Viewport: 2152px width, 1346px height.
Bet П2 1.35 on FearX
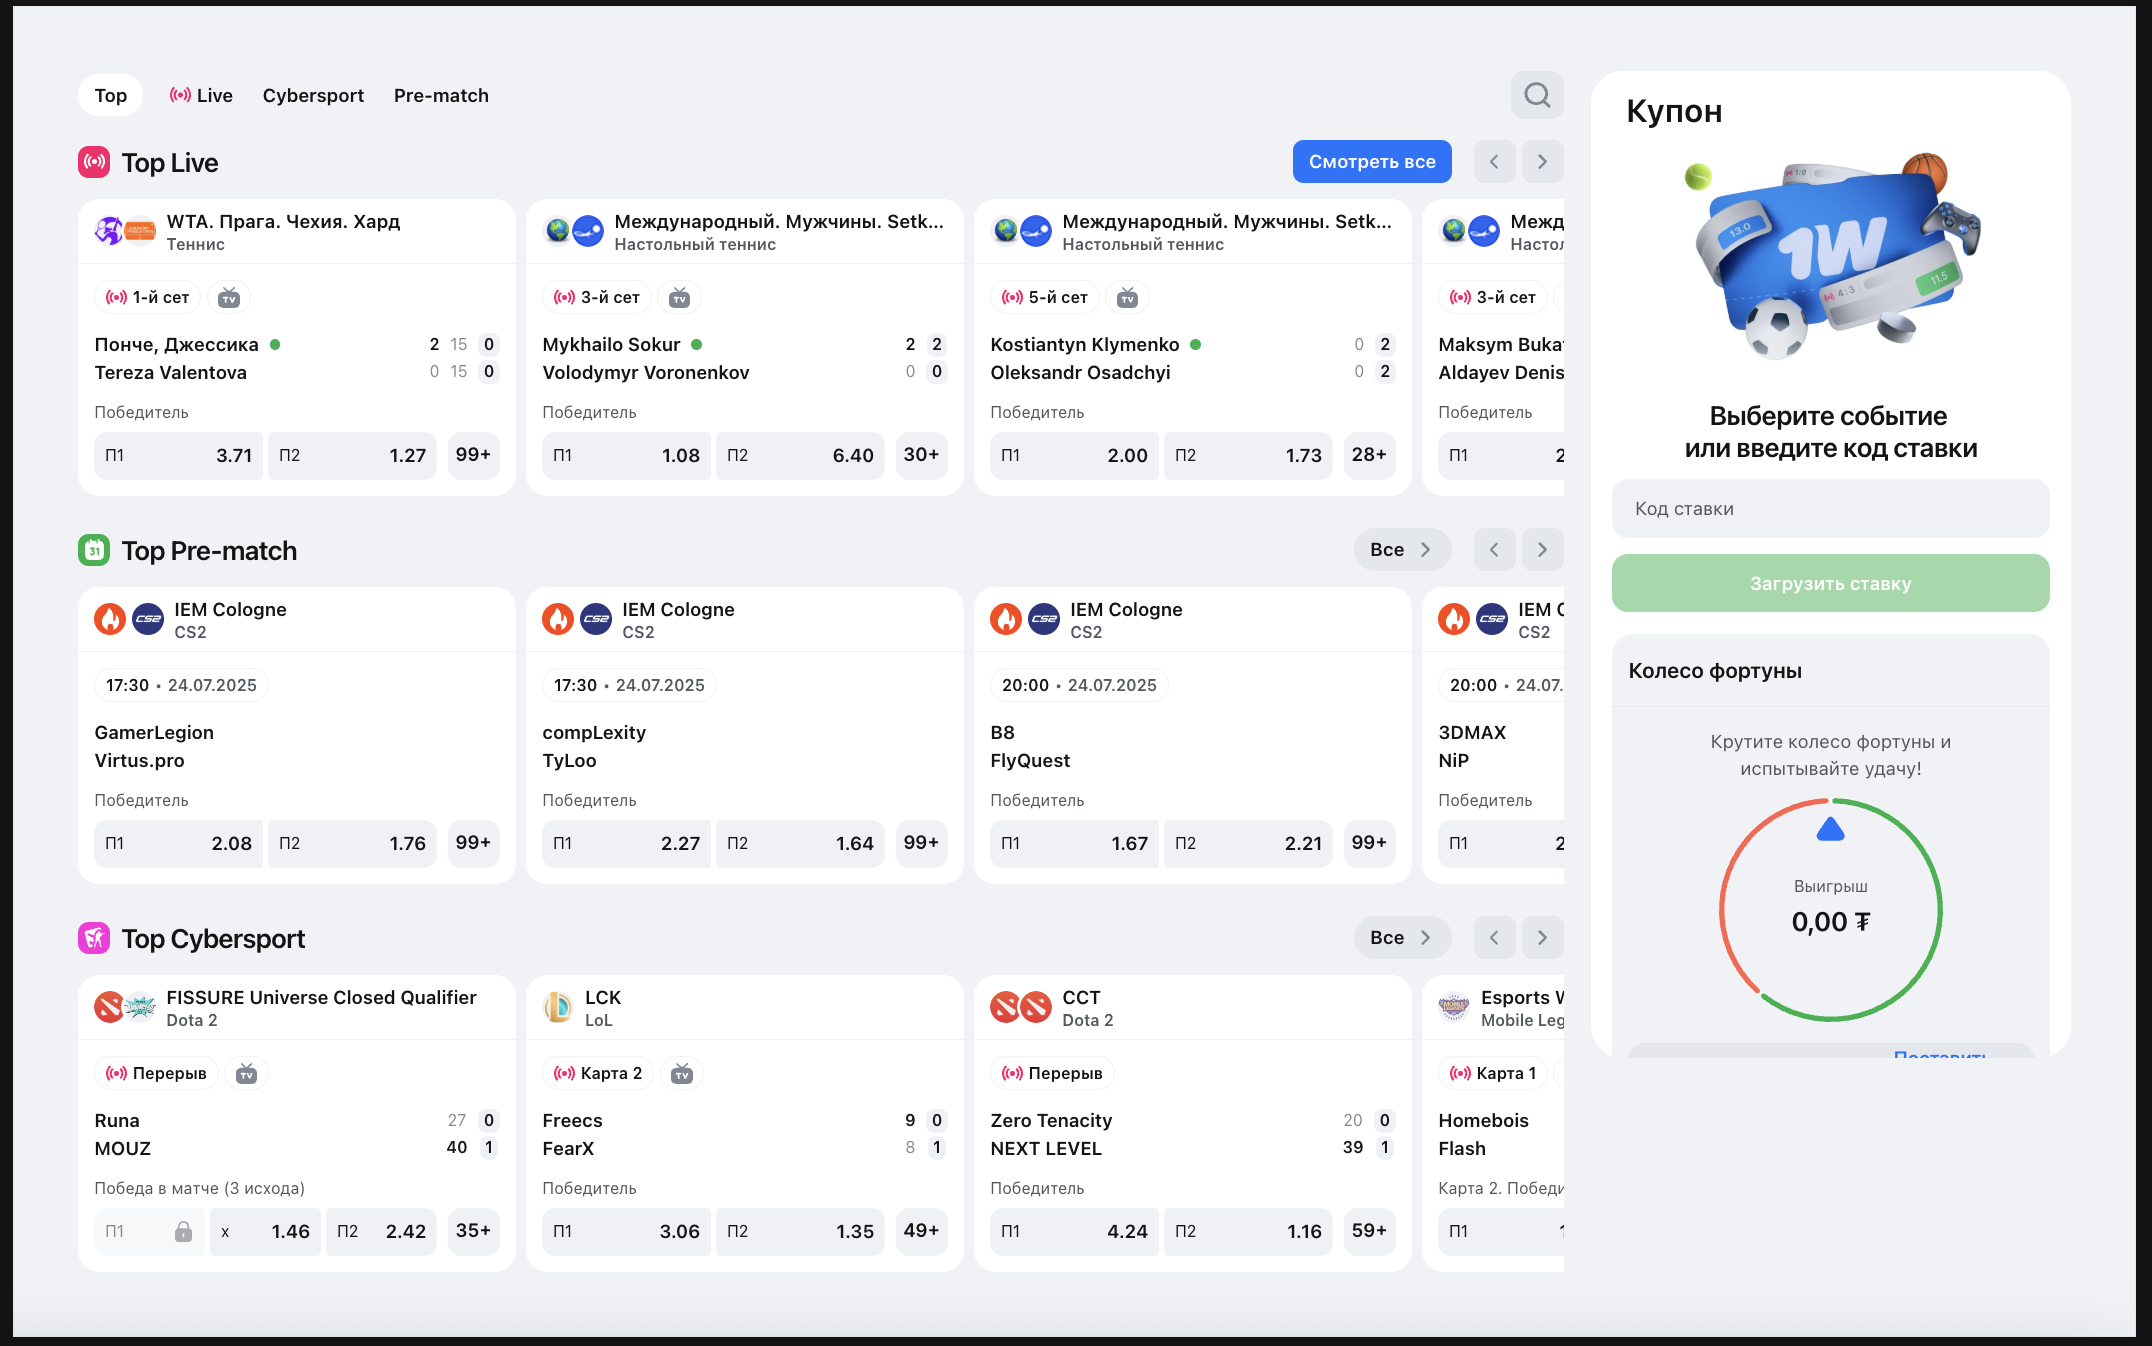coord(800,1231)
